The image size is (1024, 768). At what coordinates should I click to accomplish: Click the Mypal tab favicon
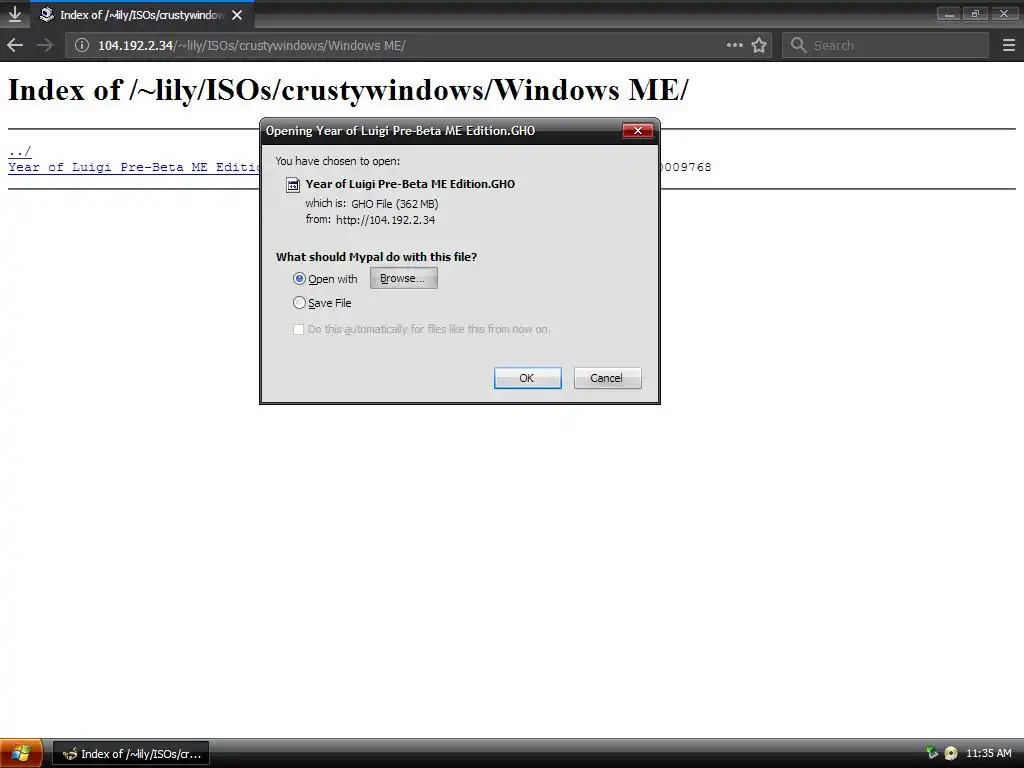point(46,14)
